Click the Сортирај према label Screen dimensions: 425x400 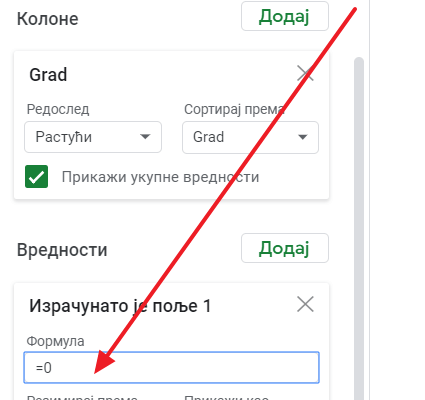[234, 109]
